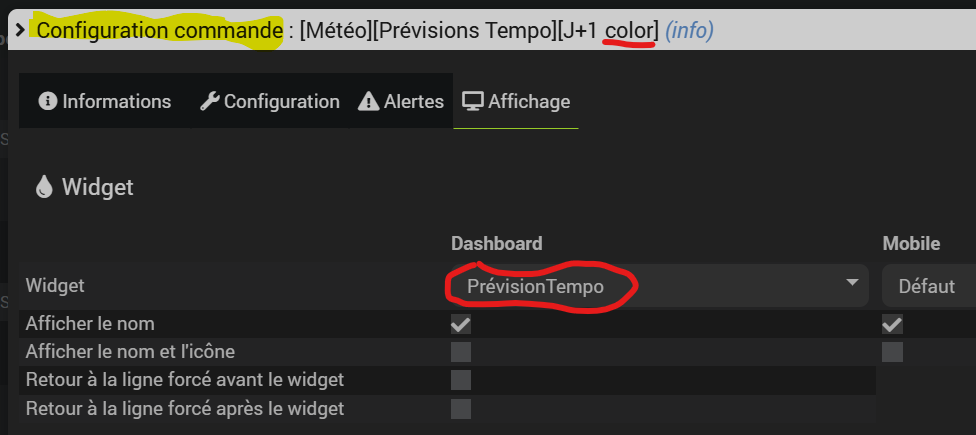
Task: Enable Mobile 'Afficher le nom et l'icône'
Action: [x=892, y=352]
